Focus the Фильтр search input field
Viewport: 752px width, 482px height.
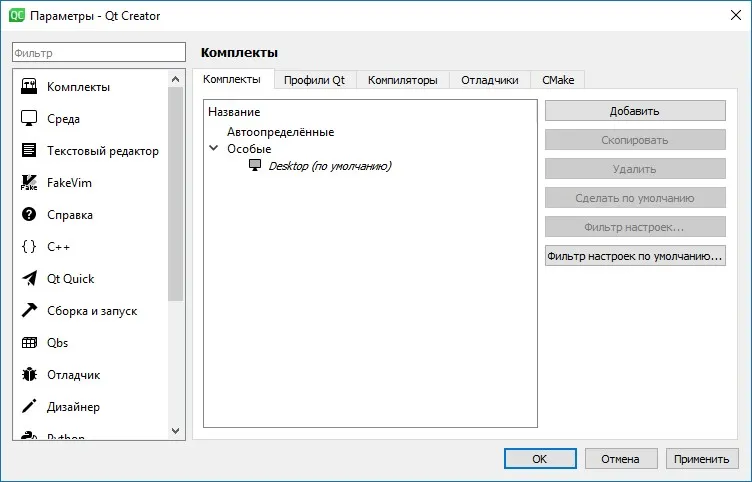tap(99, 52)
